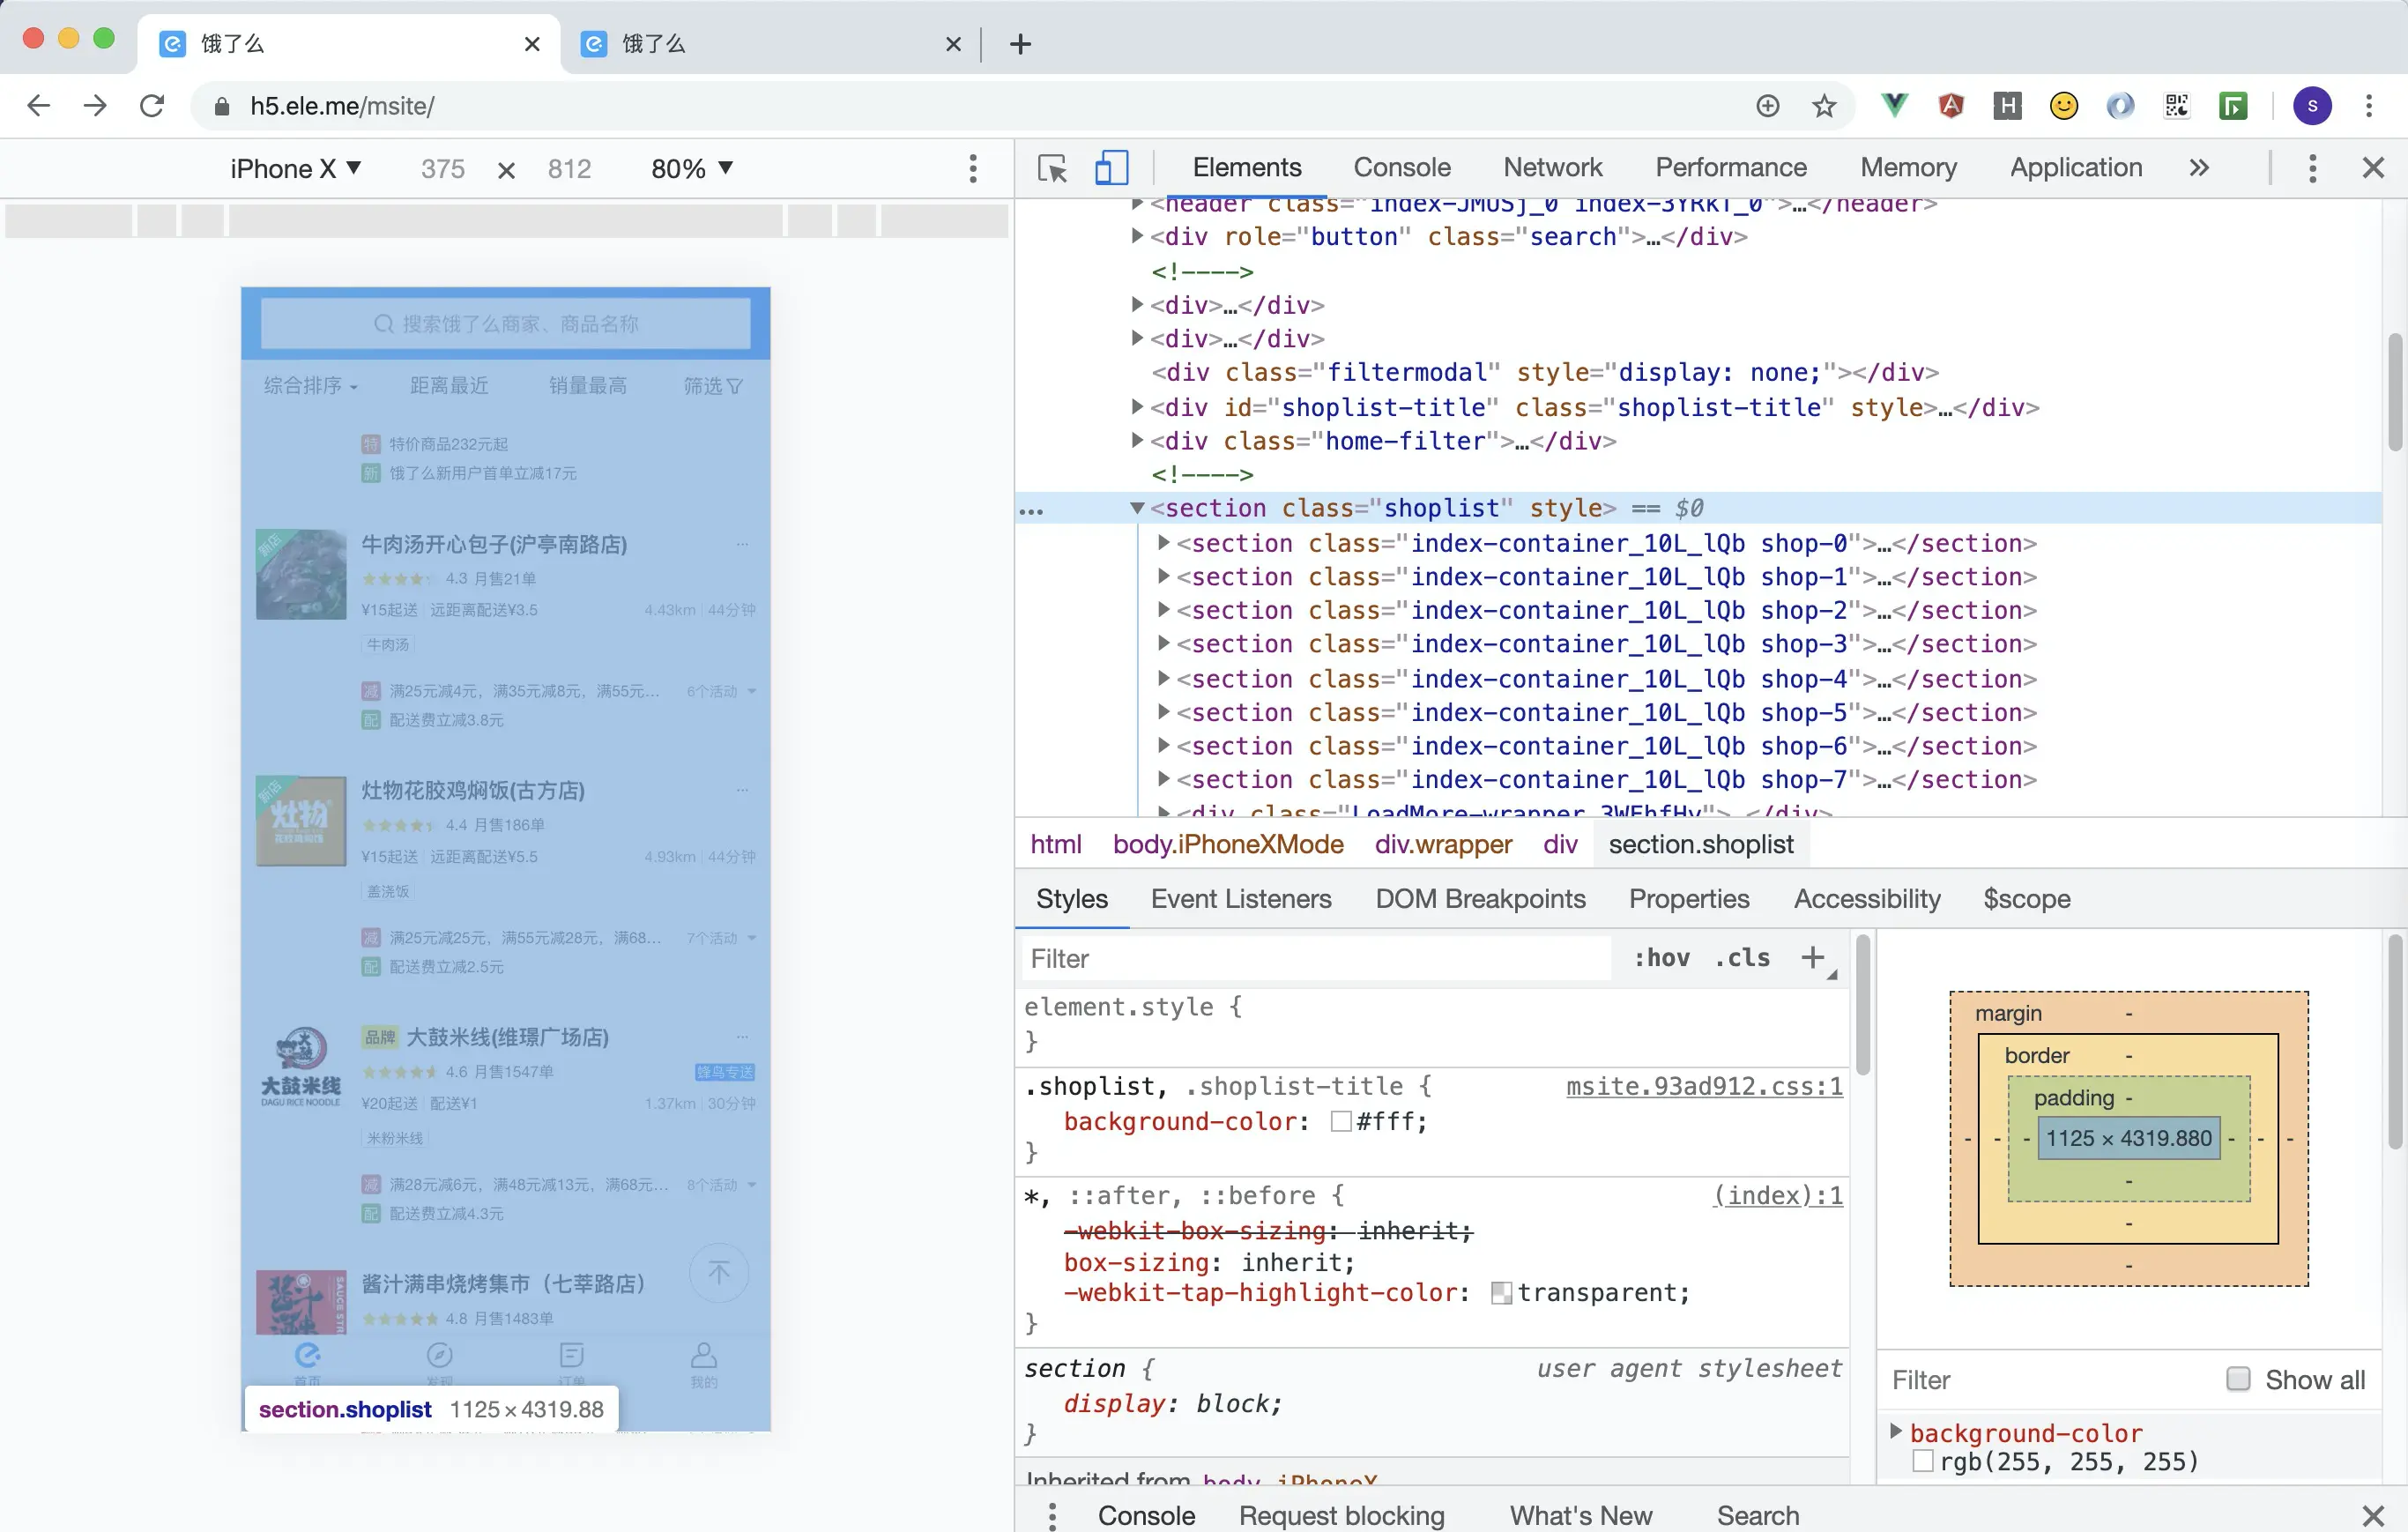
Task: Switch to the Network tab
Action: tap(1551, 167)
